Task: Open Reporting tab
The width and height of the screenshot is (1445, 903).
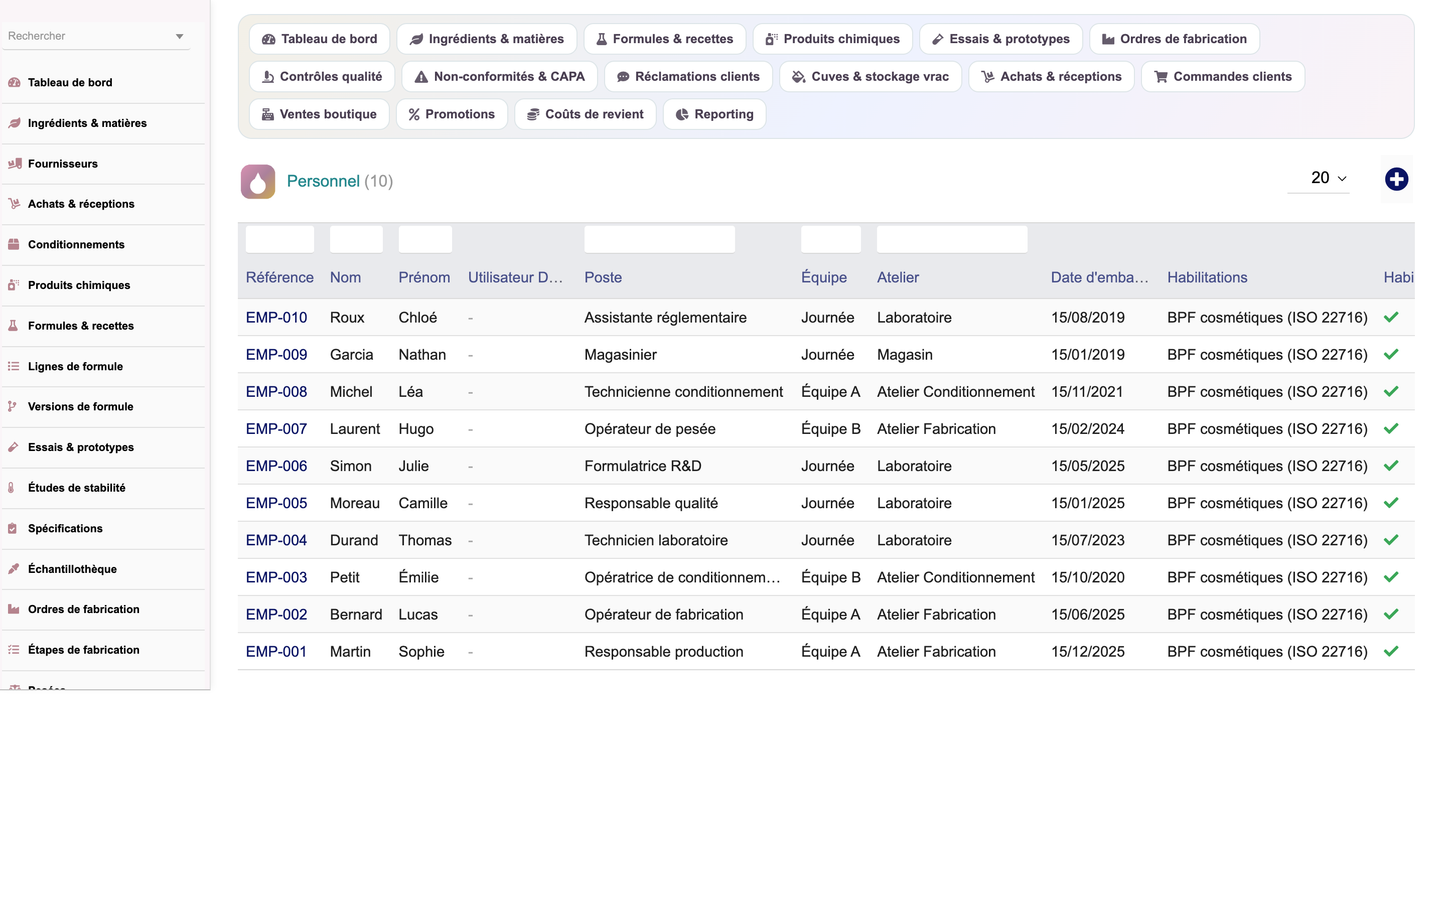Action: (x=715, y=114)
